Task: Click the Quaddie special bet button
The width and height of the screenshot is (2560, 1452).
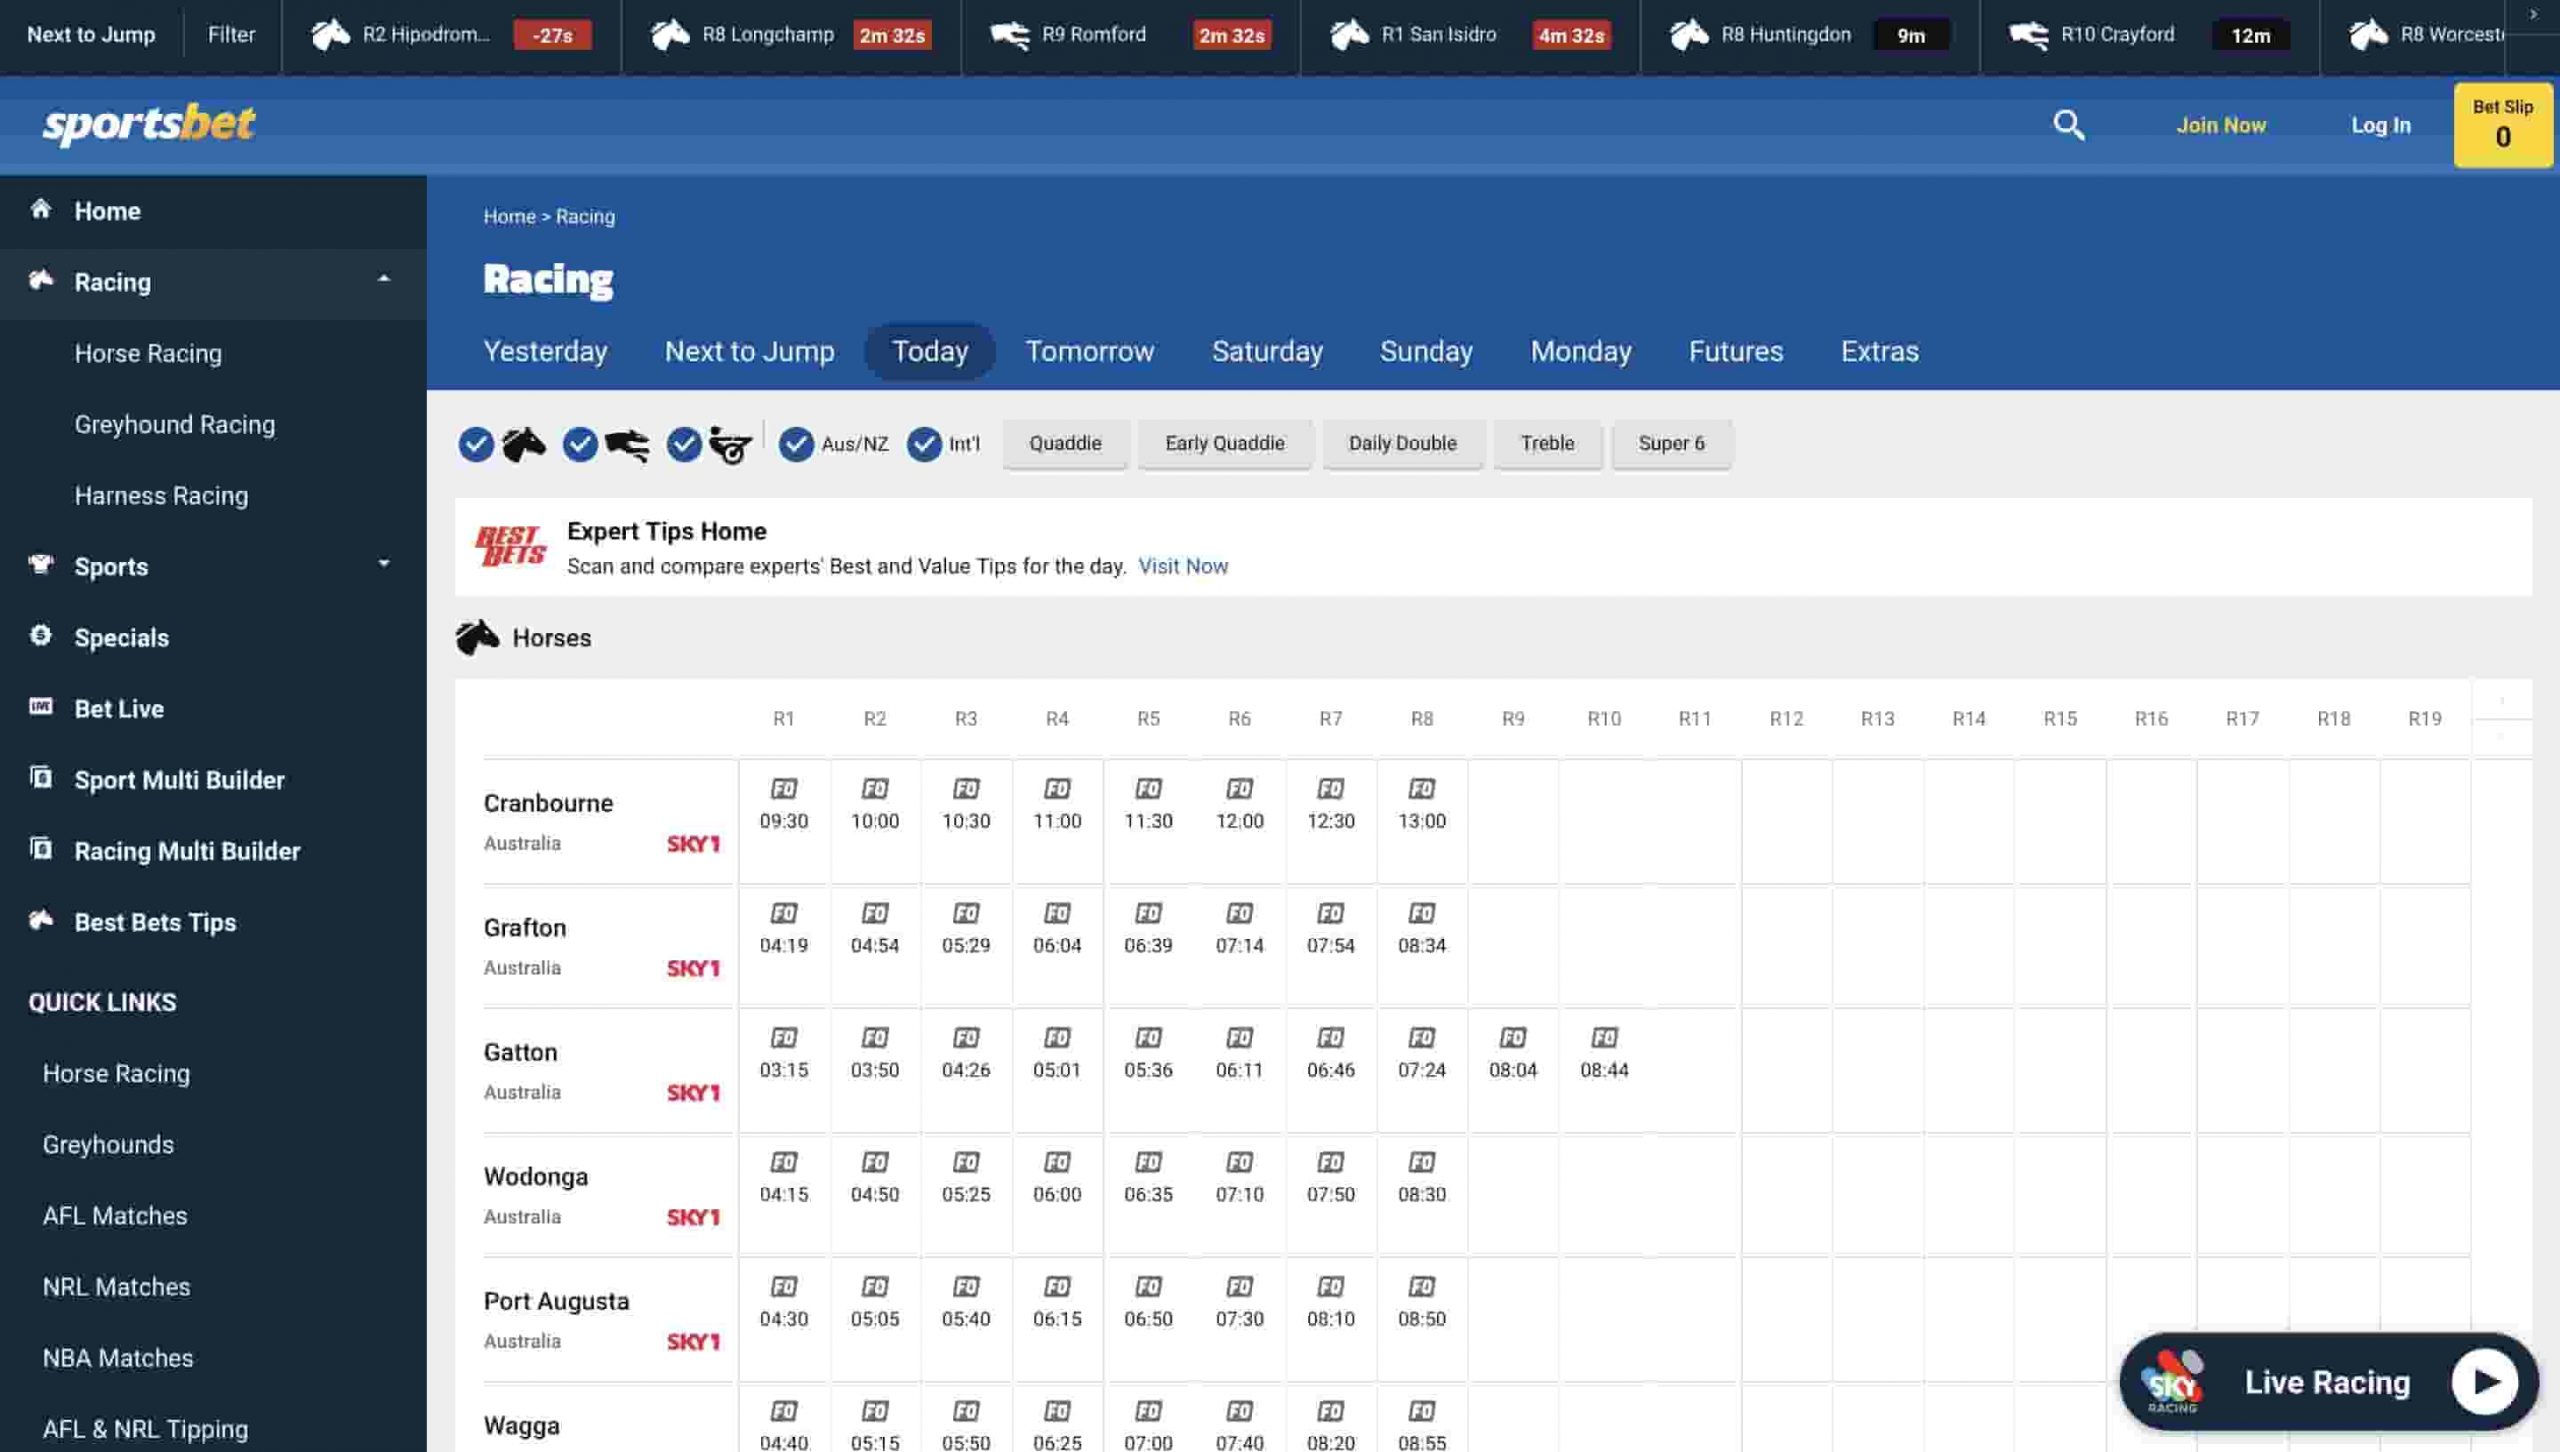Action: [x=1064, y=443]
